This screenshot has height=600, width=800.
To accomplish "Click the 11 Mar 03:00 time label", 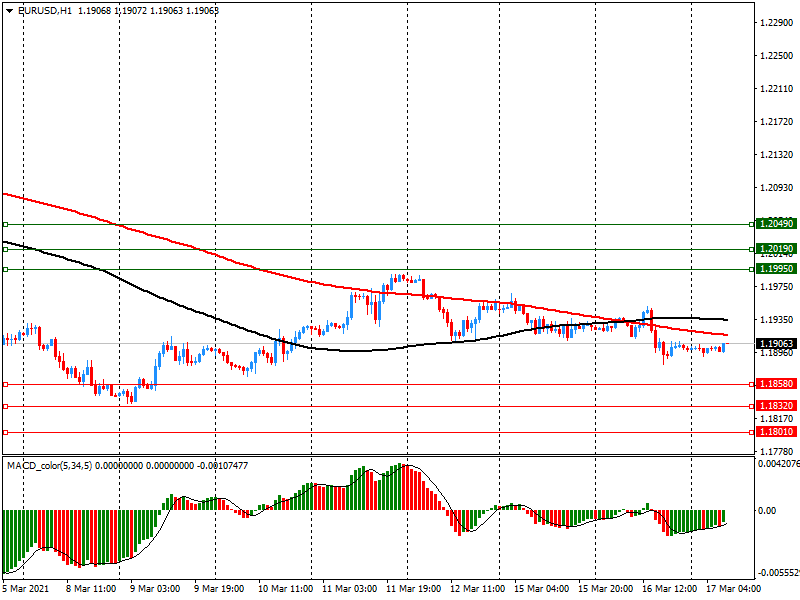I will coord(349,589).
